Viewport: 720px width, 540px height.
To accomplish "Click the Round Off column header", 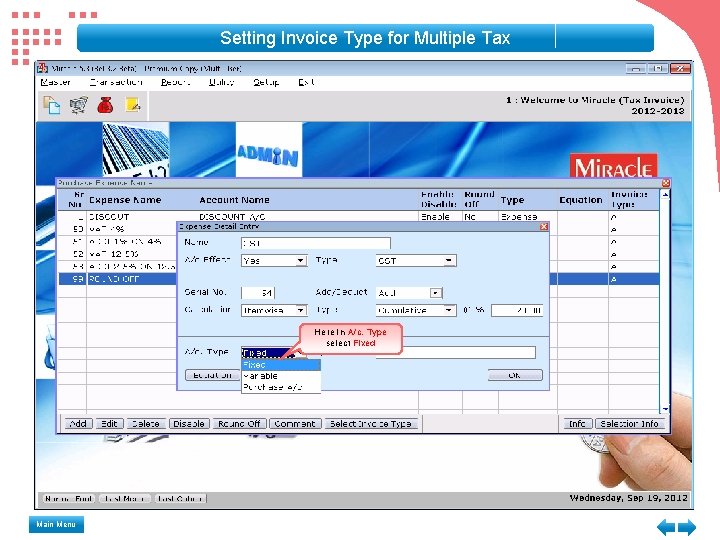I will click(x=479, y=199).
